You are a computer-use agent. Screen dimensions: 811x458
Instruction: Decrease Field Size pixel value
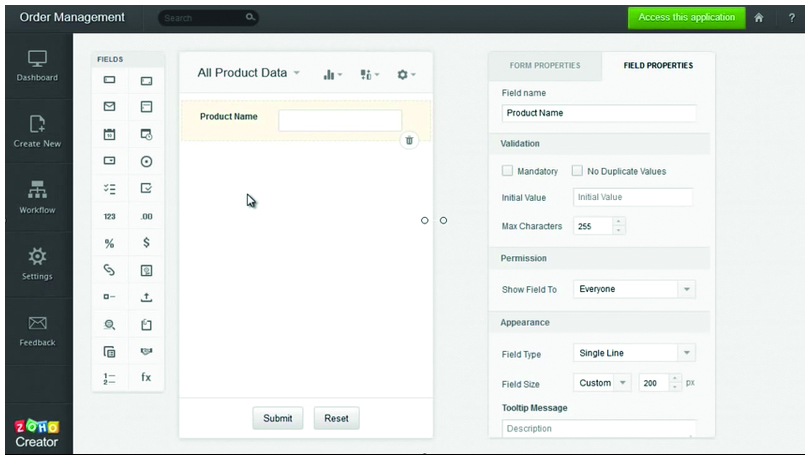click(x=675, y=387)
